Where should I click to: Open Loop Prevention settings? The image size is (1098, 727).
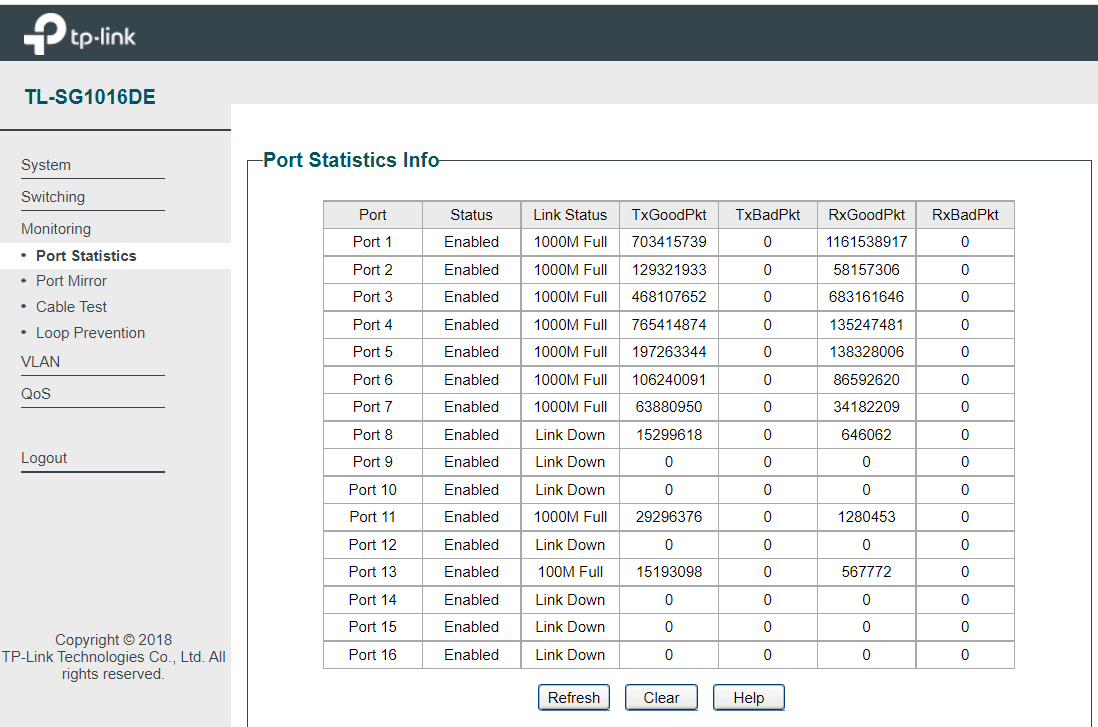pos(90,332)
